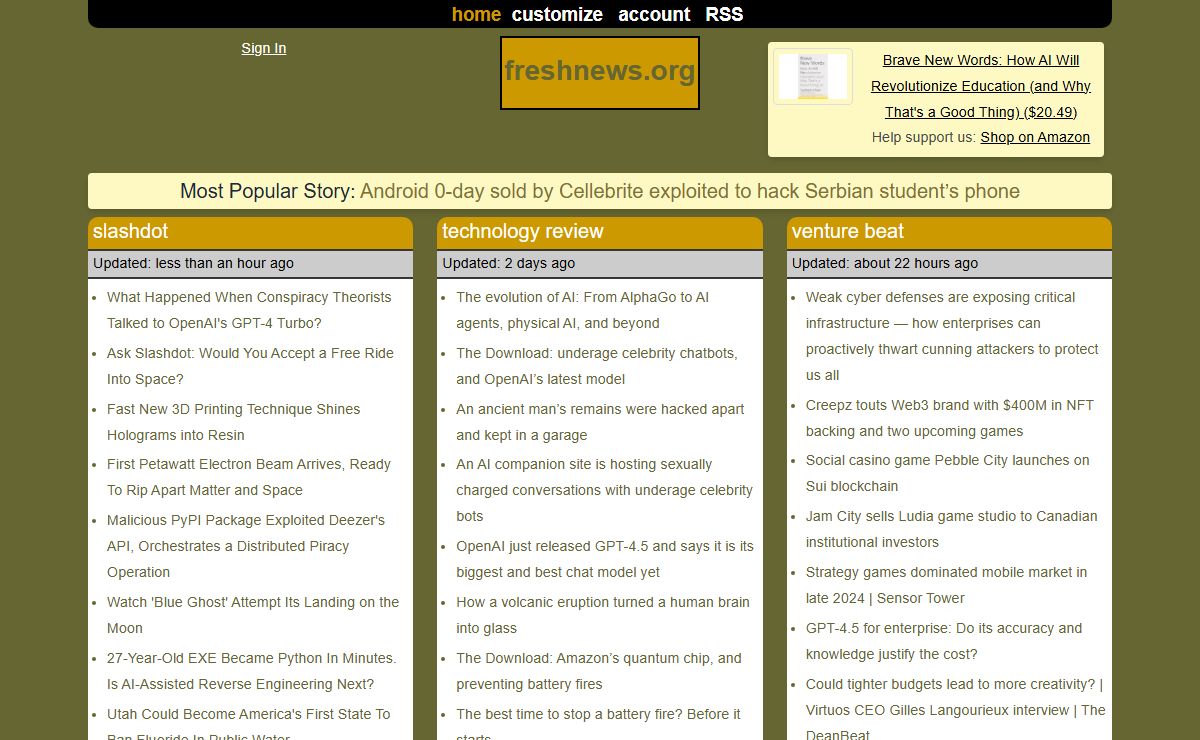Open the RSS menu item
Image resolution: width=1200 pixels, height=740 pixels.
[724, 14]
